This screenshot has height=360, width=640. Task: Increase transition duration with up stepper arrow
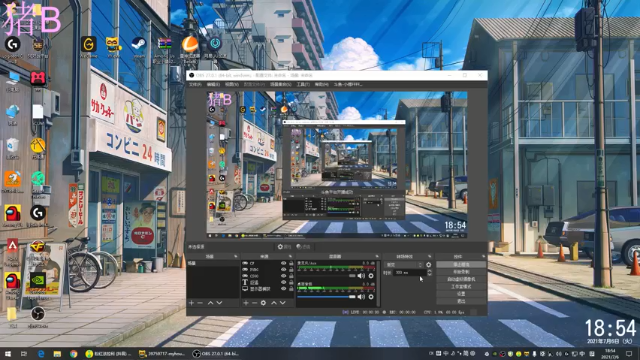pyautogui.click(x=429, y=271)
